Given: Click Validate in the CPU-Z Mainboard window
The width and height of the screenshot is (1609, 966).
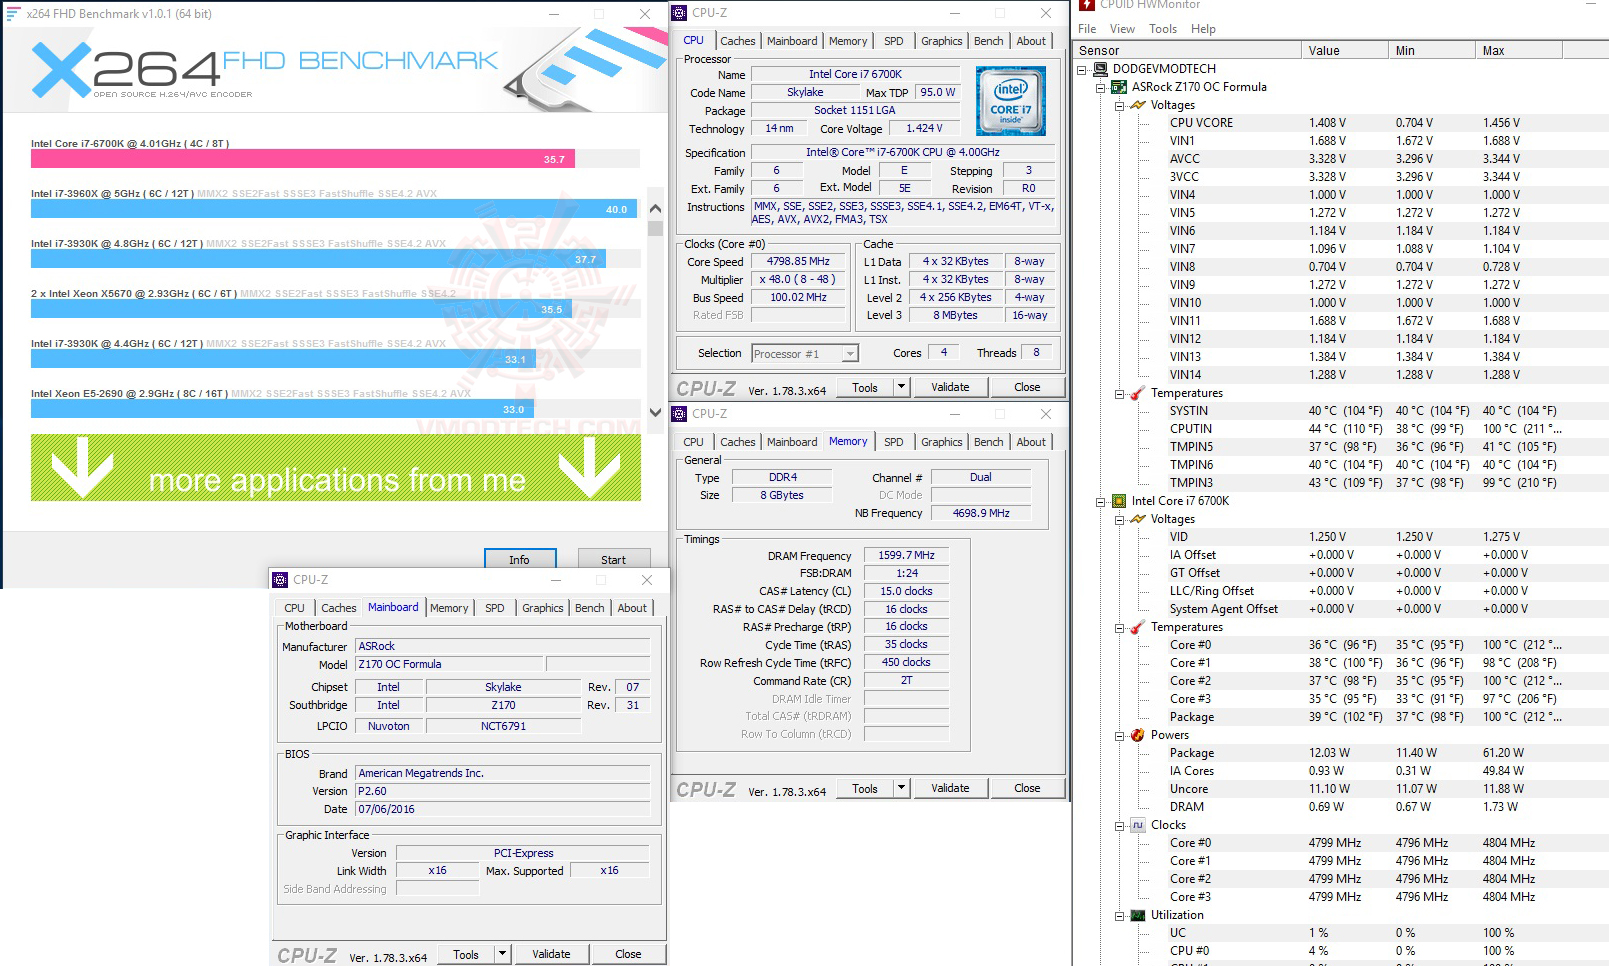Looking at the screenshot, I should pyautogui.click(x=551, y=954).
